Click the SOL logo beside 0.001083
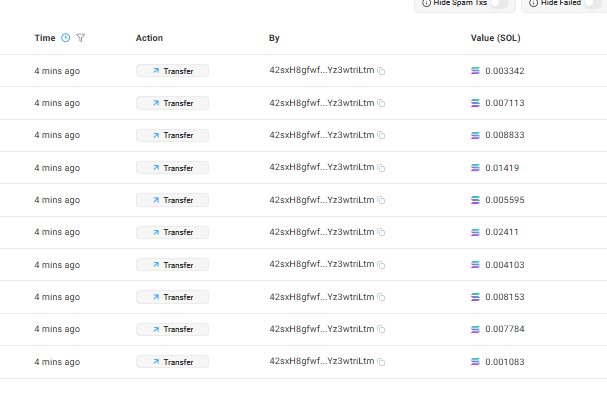Viewport: 607px width, 400px height. pos(475,362)
